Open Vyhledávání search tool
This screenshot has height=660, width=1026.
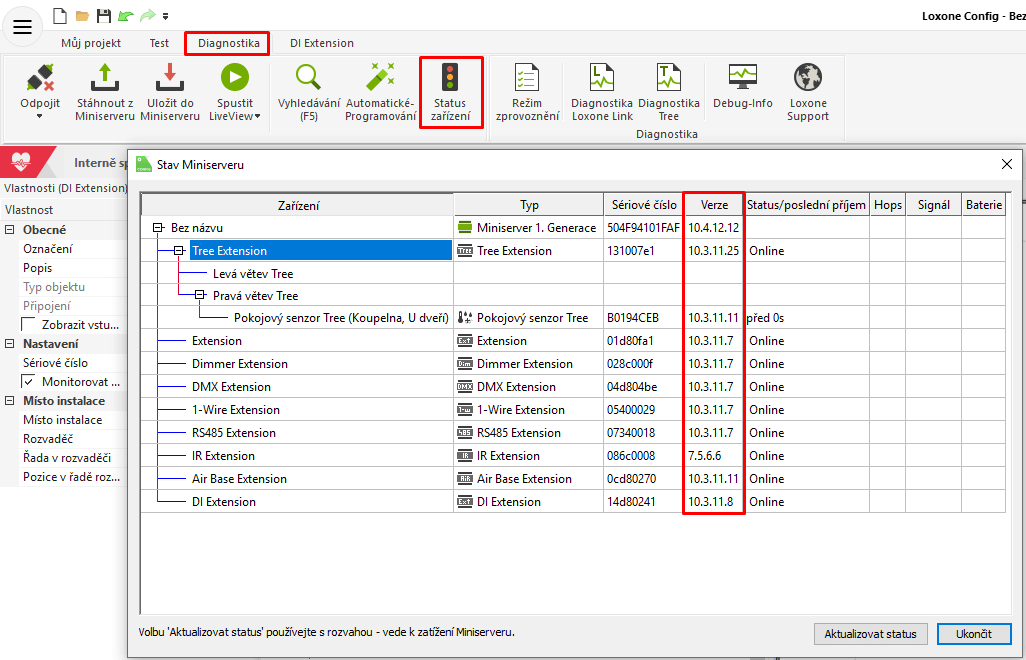308,79
